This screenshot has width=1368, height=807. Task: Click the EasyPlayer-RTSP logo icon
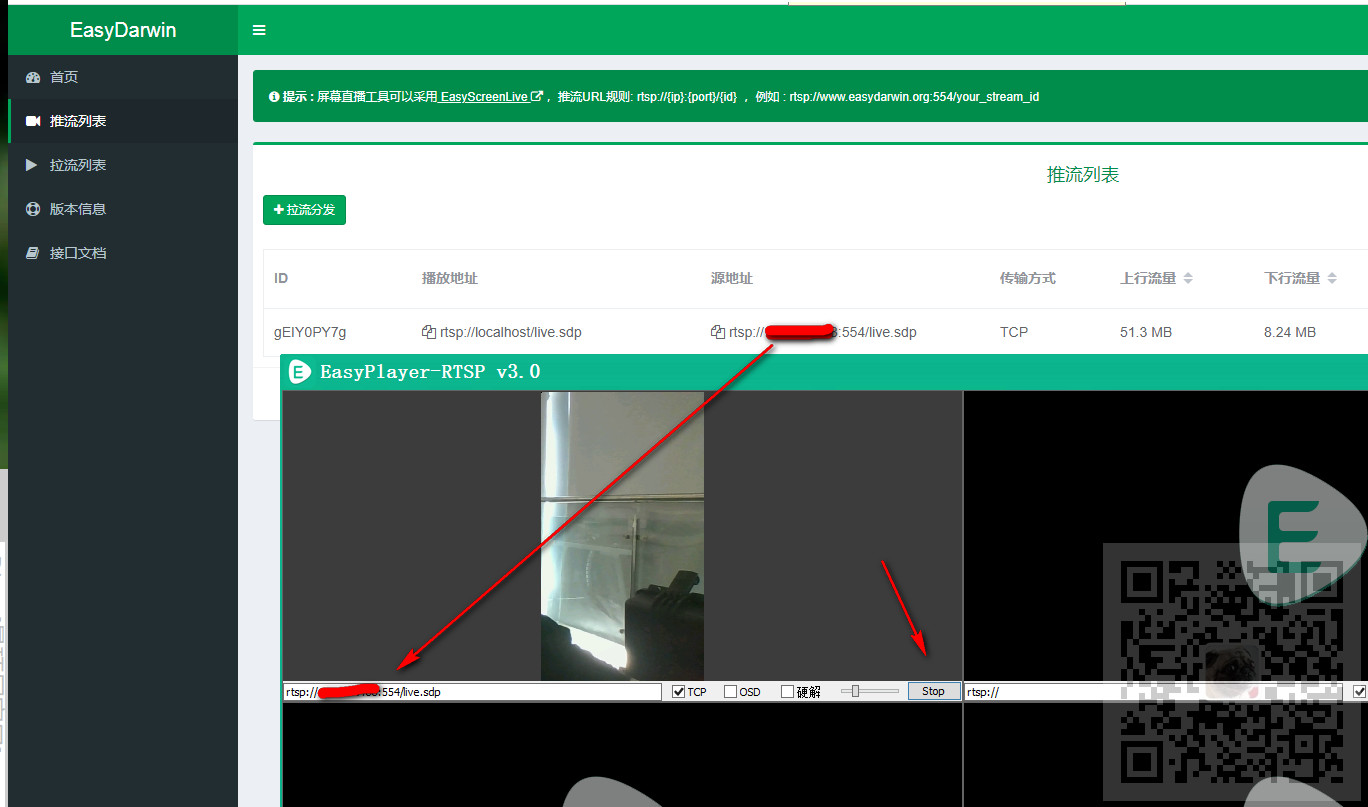(299, 372)
